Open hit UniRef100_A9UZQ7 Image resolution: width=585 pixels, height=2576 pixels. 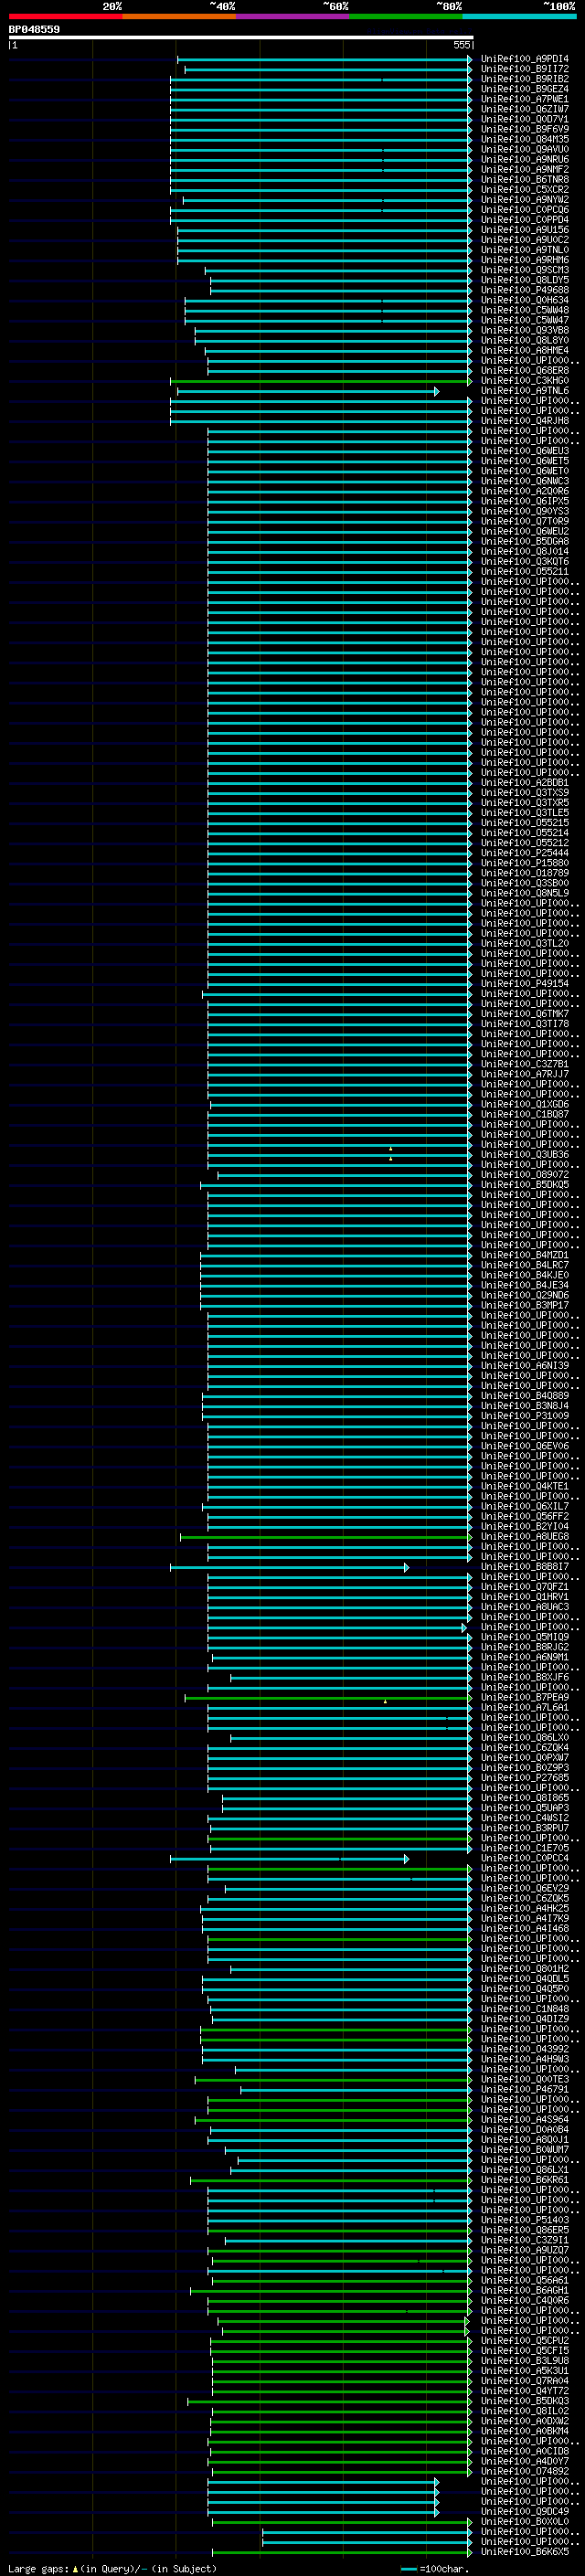[x=524, y=2250]
